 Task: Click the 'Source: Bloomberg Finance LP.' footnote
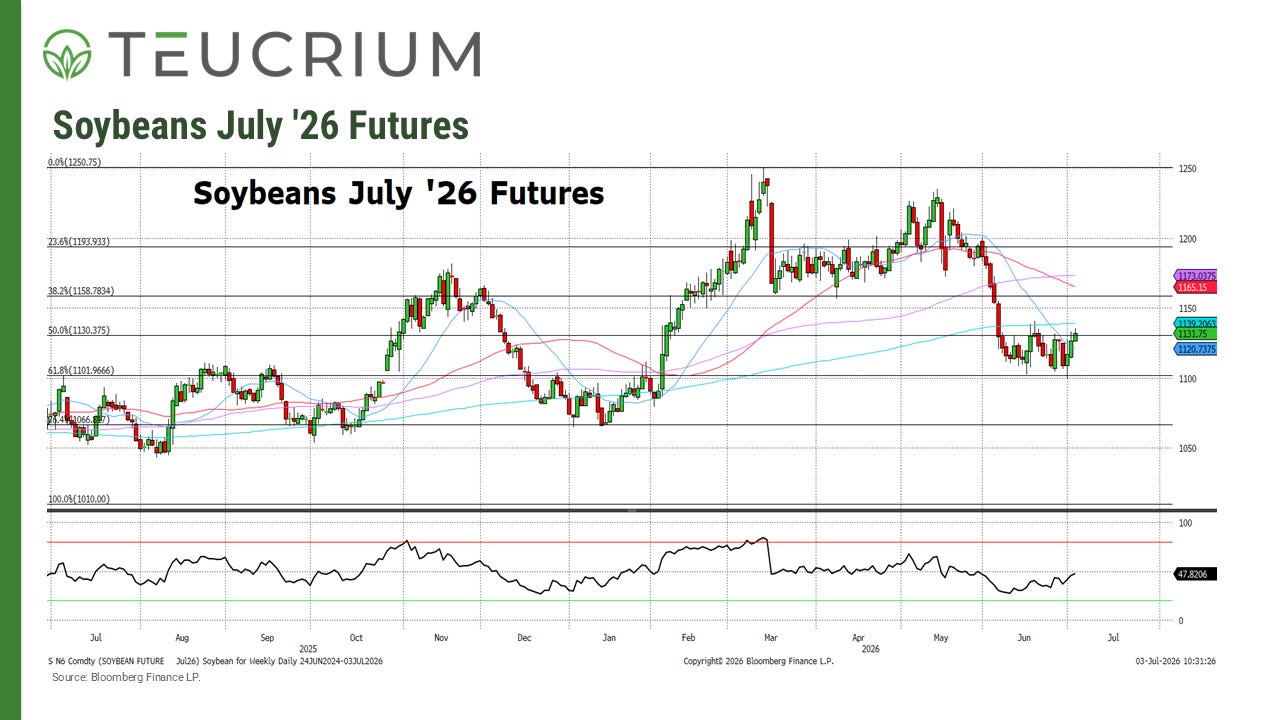point(126,677)
